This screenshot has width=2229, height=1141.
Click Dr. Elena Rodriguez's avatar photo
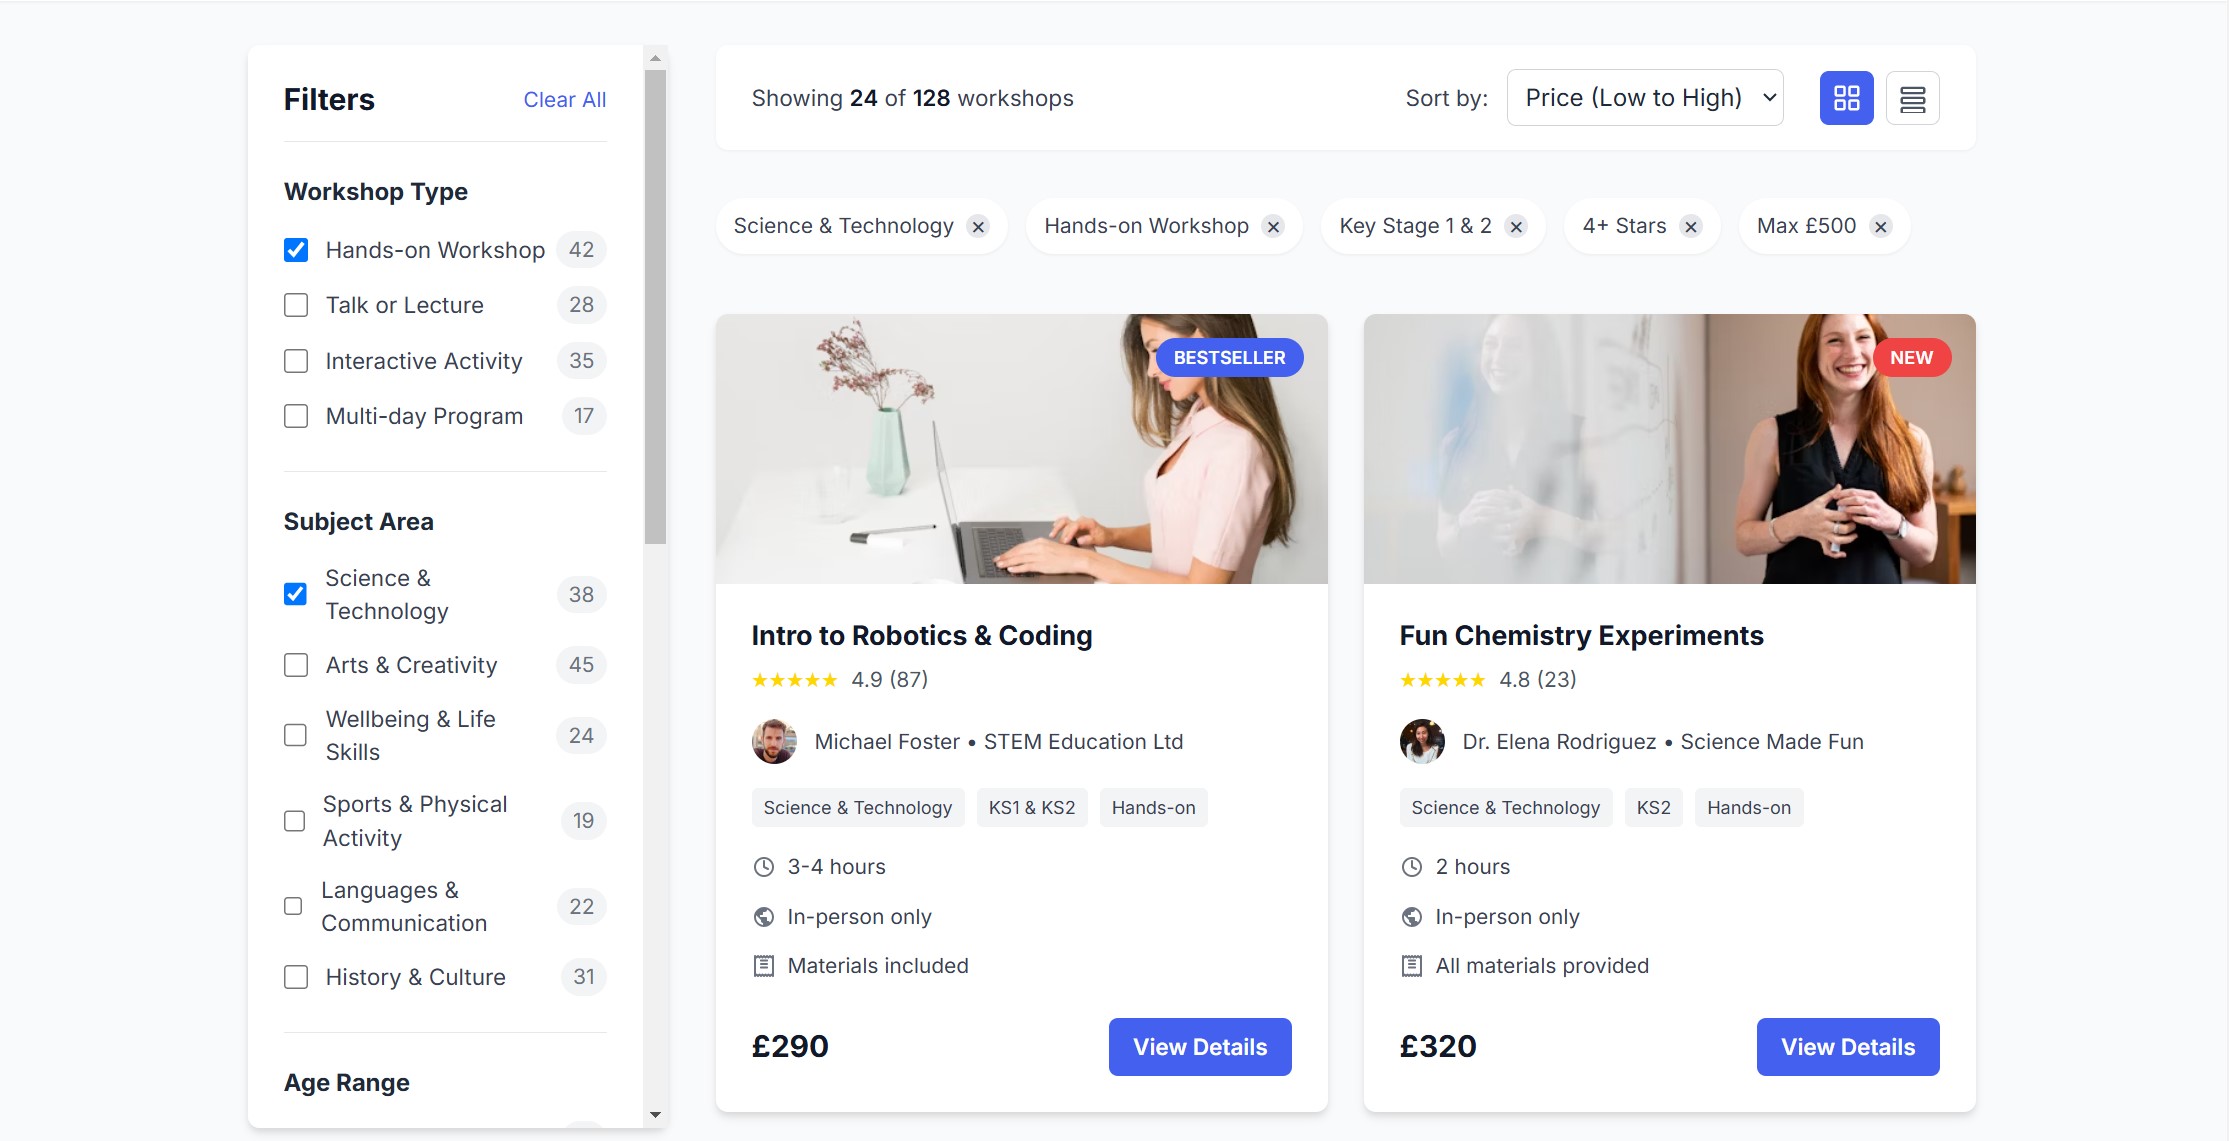[x=1421, y=742]
